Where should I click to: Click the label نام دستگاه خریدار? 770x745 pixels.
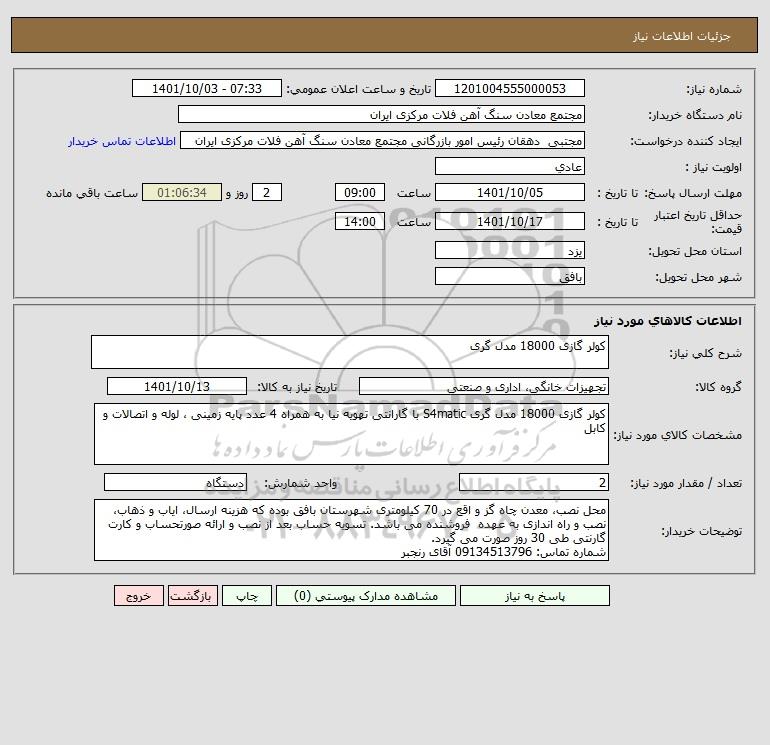point(695,115)
